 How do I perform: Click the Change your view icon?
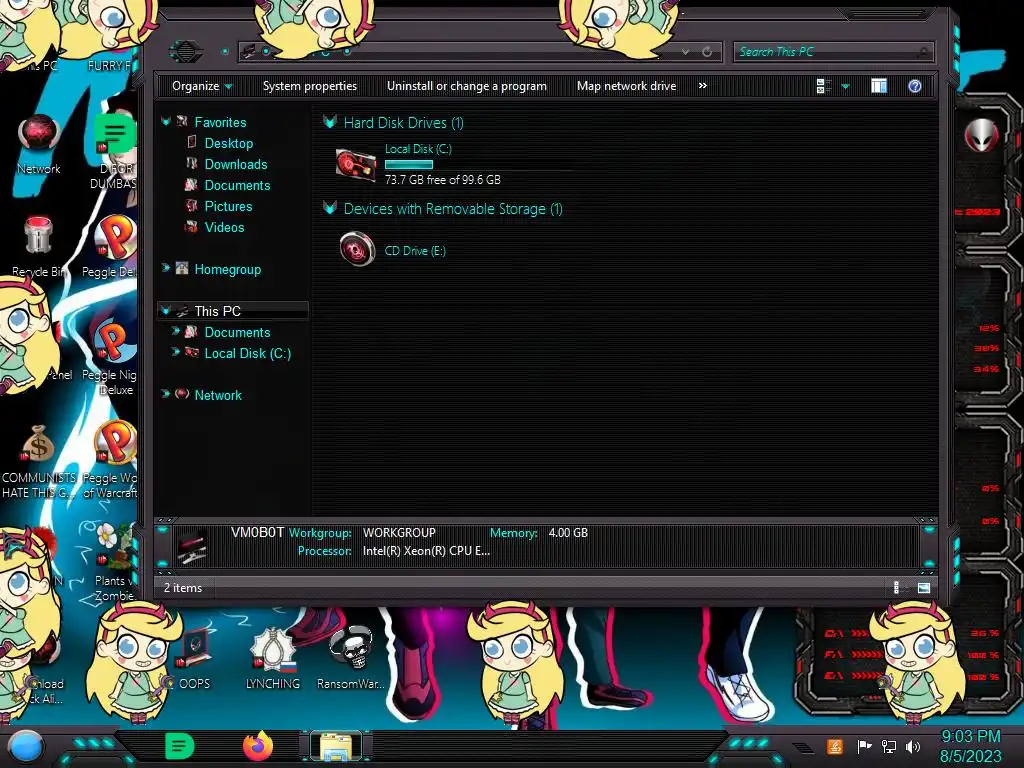(823, 86)
